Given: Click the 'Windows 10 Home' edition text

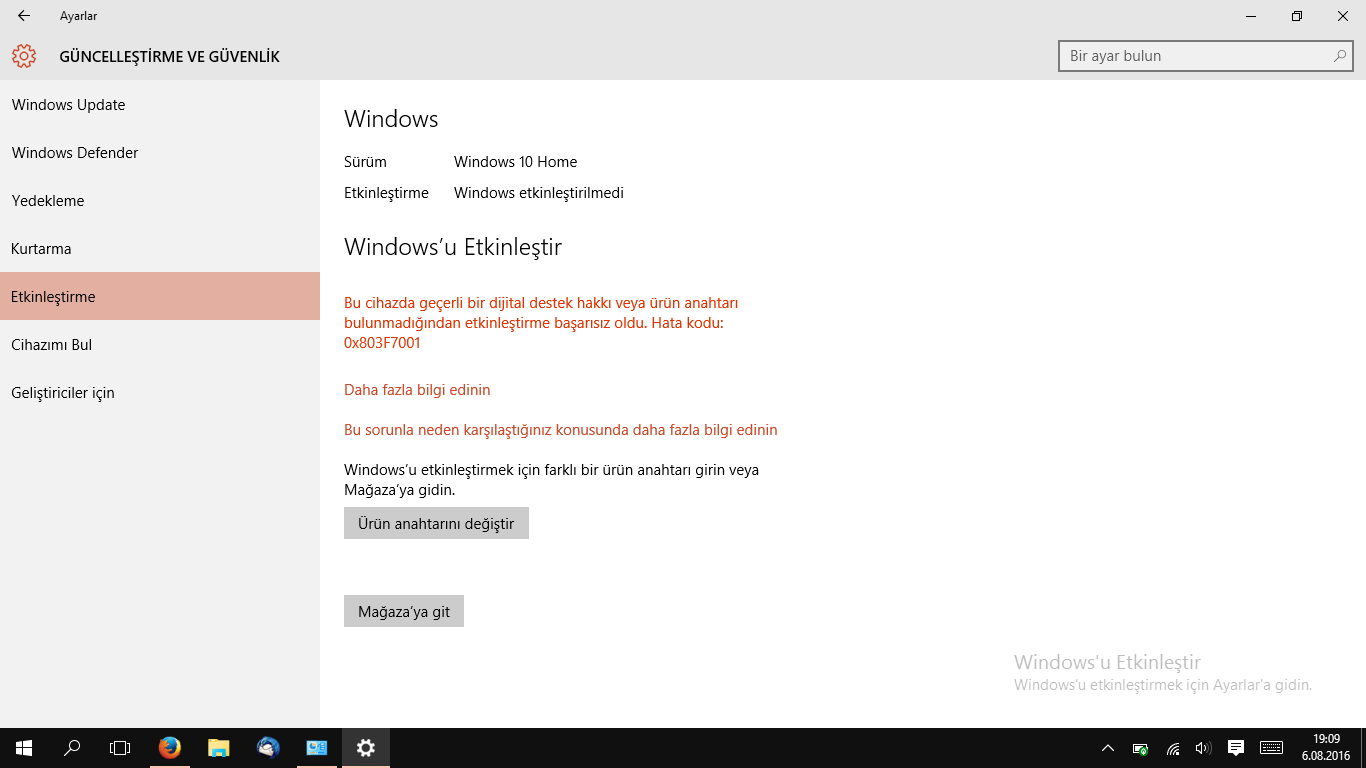Looking at the screenshot, I should click(x=515, y=162).
